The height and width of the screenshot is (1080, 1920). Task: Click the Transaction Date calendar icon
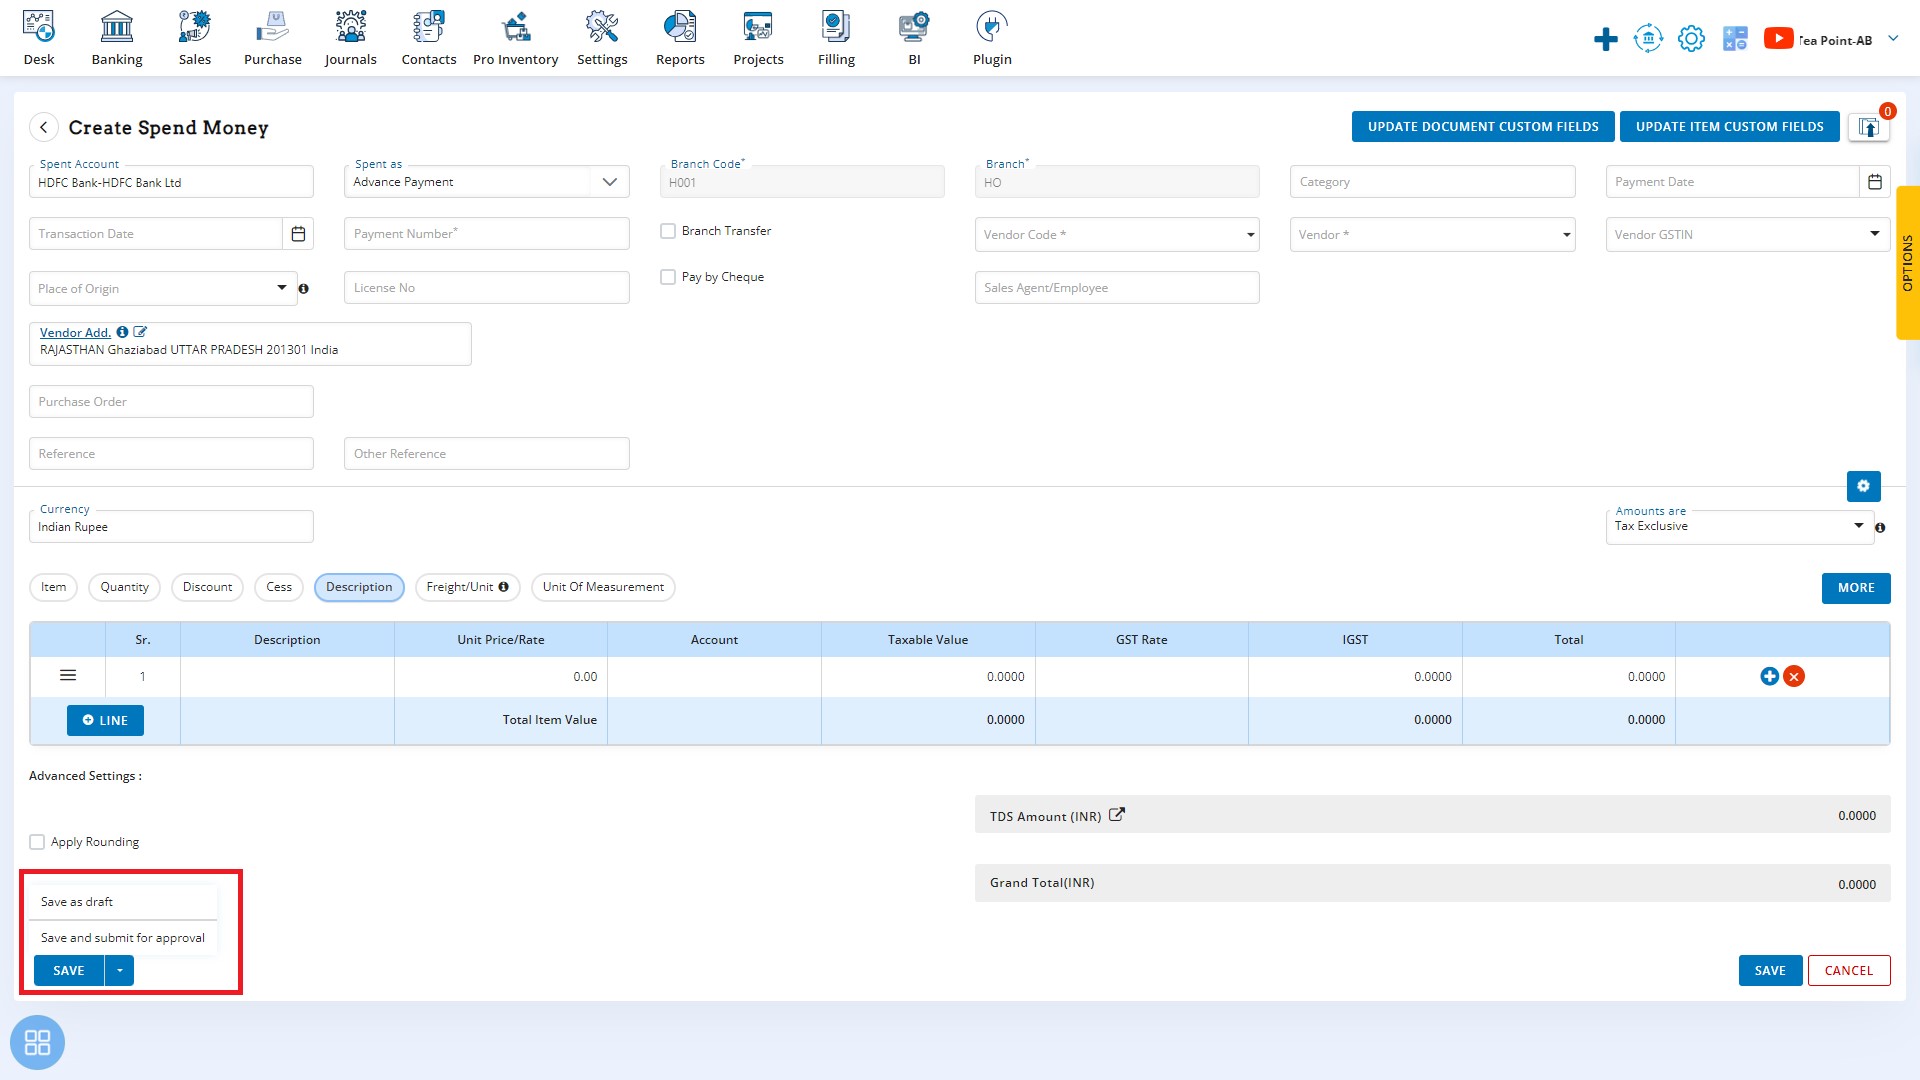click(x=298, y=233)
